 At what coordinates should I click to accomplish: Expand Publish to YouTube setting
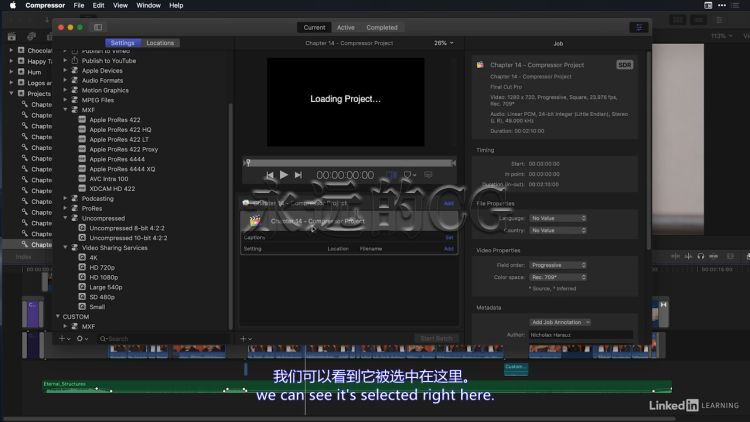[x=66, y=61]
